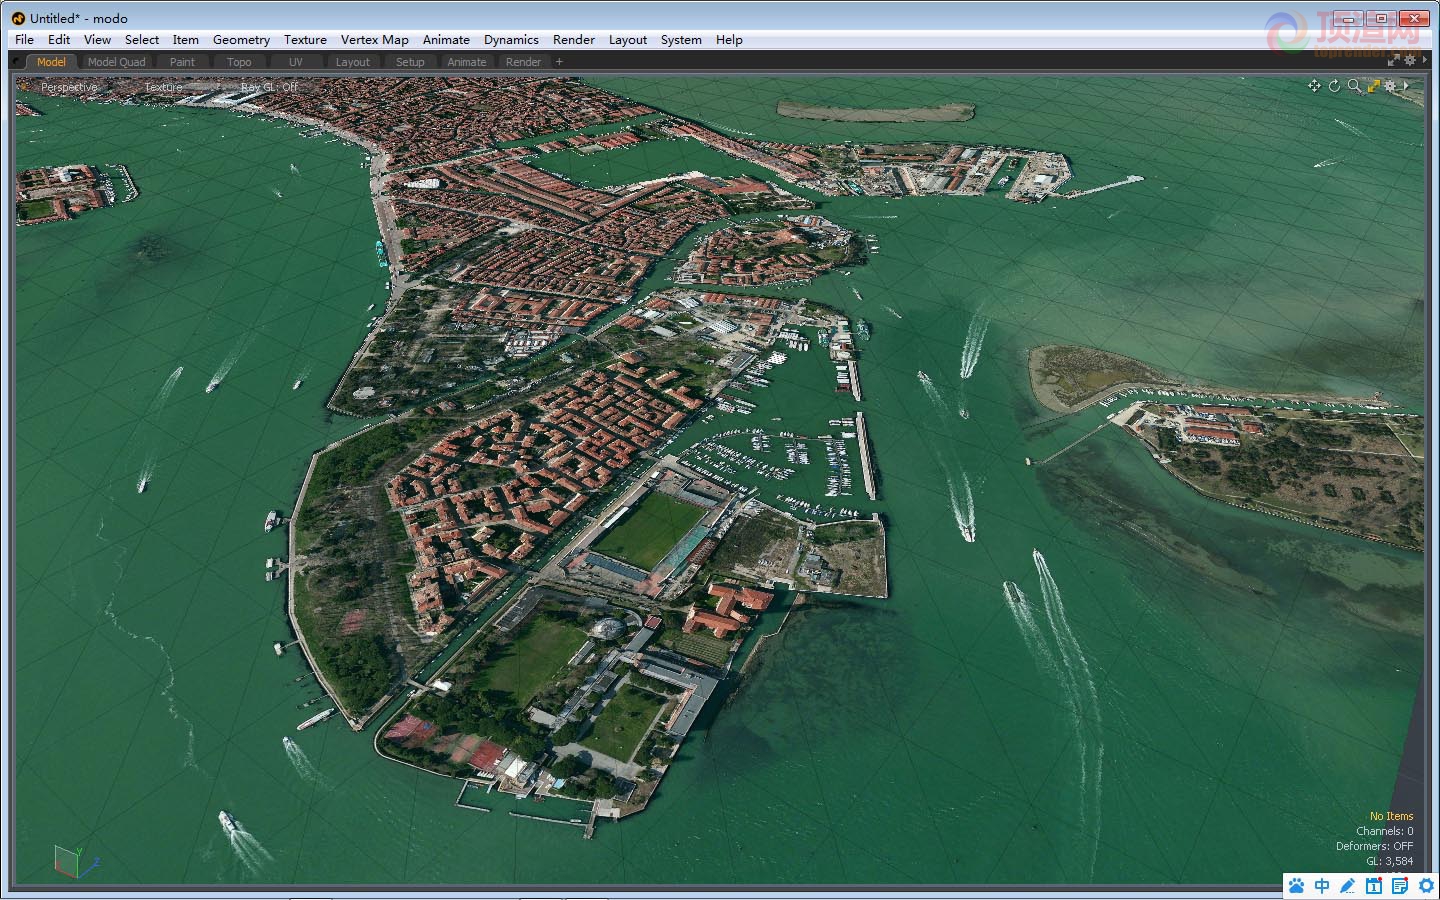Click the layout fullscreen arrows icon in the tab bar
This screenshot has height=900, width=1440.
coord(1393,61)
